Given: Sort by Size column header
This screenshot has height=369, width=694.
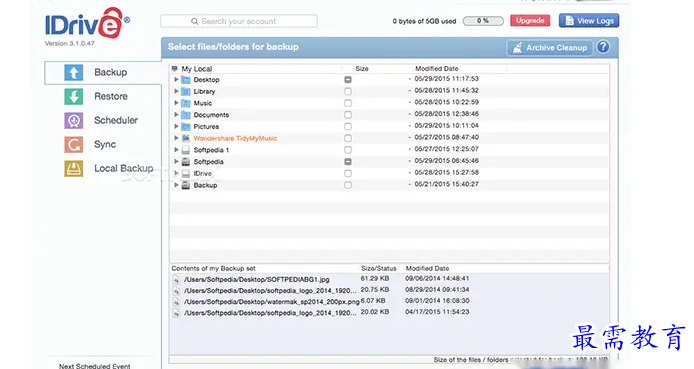Looking at the screenshot, I should pyautogui.click(x=362, y=69).
